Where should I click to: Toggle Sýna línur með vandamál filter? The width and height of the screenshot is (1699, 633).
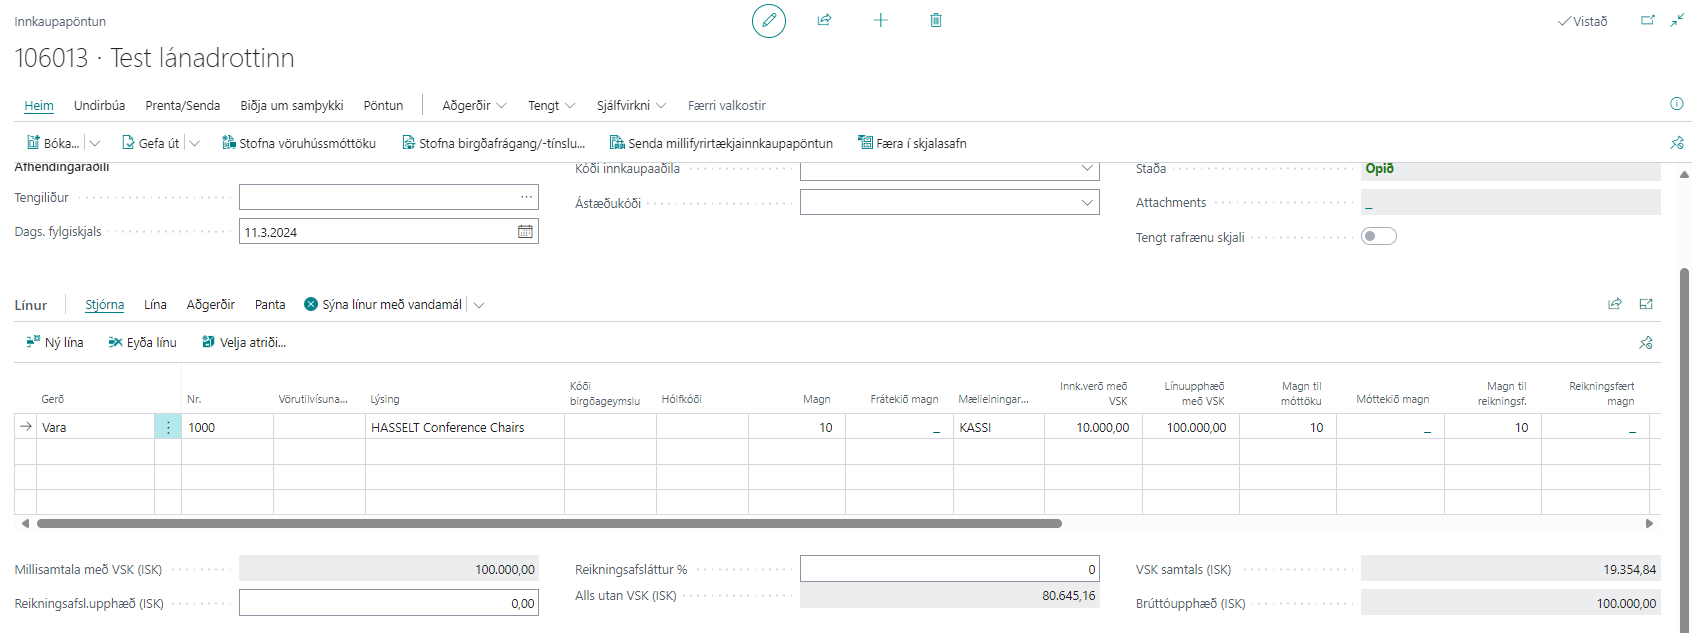pyautogui.click(x=383, y=305)
